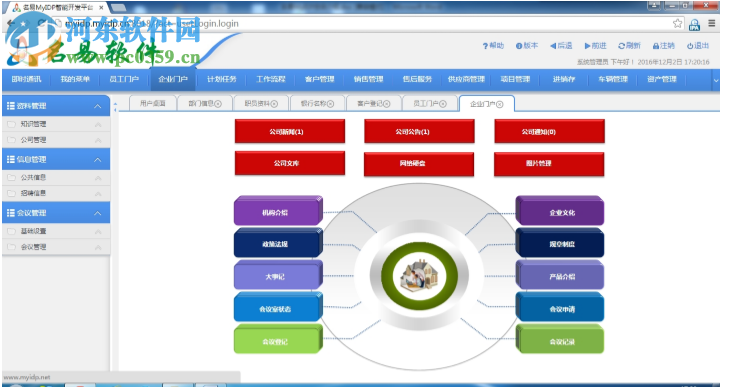Click the 产品介绍 block
This screenshot has height=391, width=729.
click(560, 276)
